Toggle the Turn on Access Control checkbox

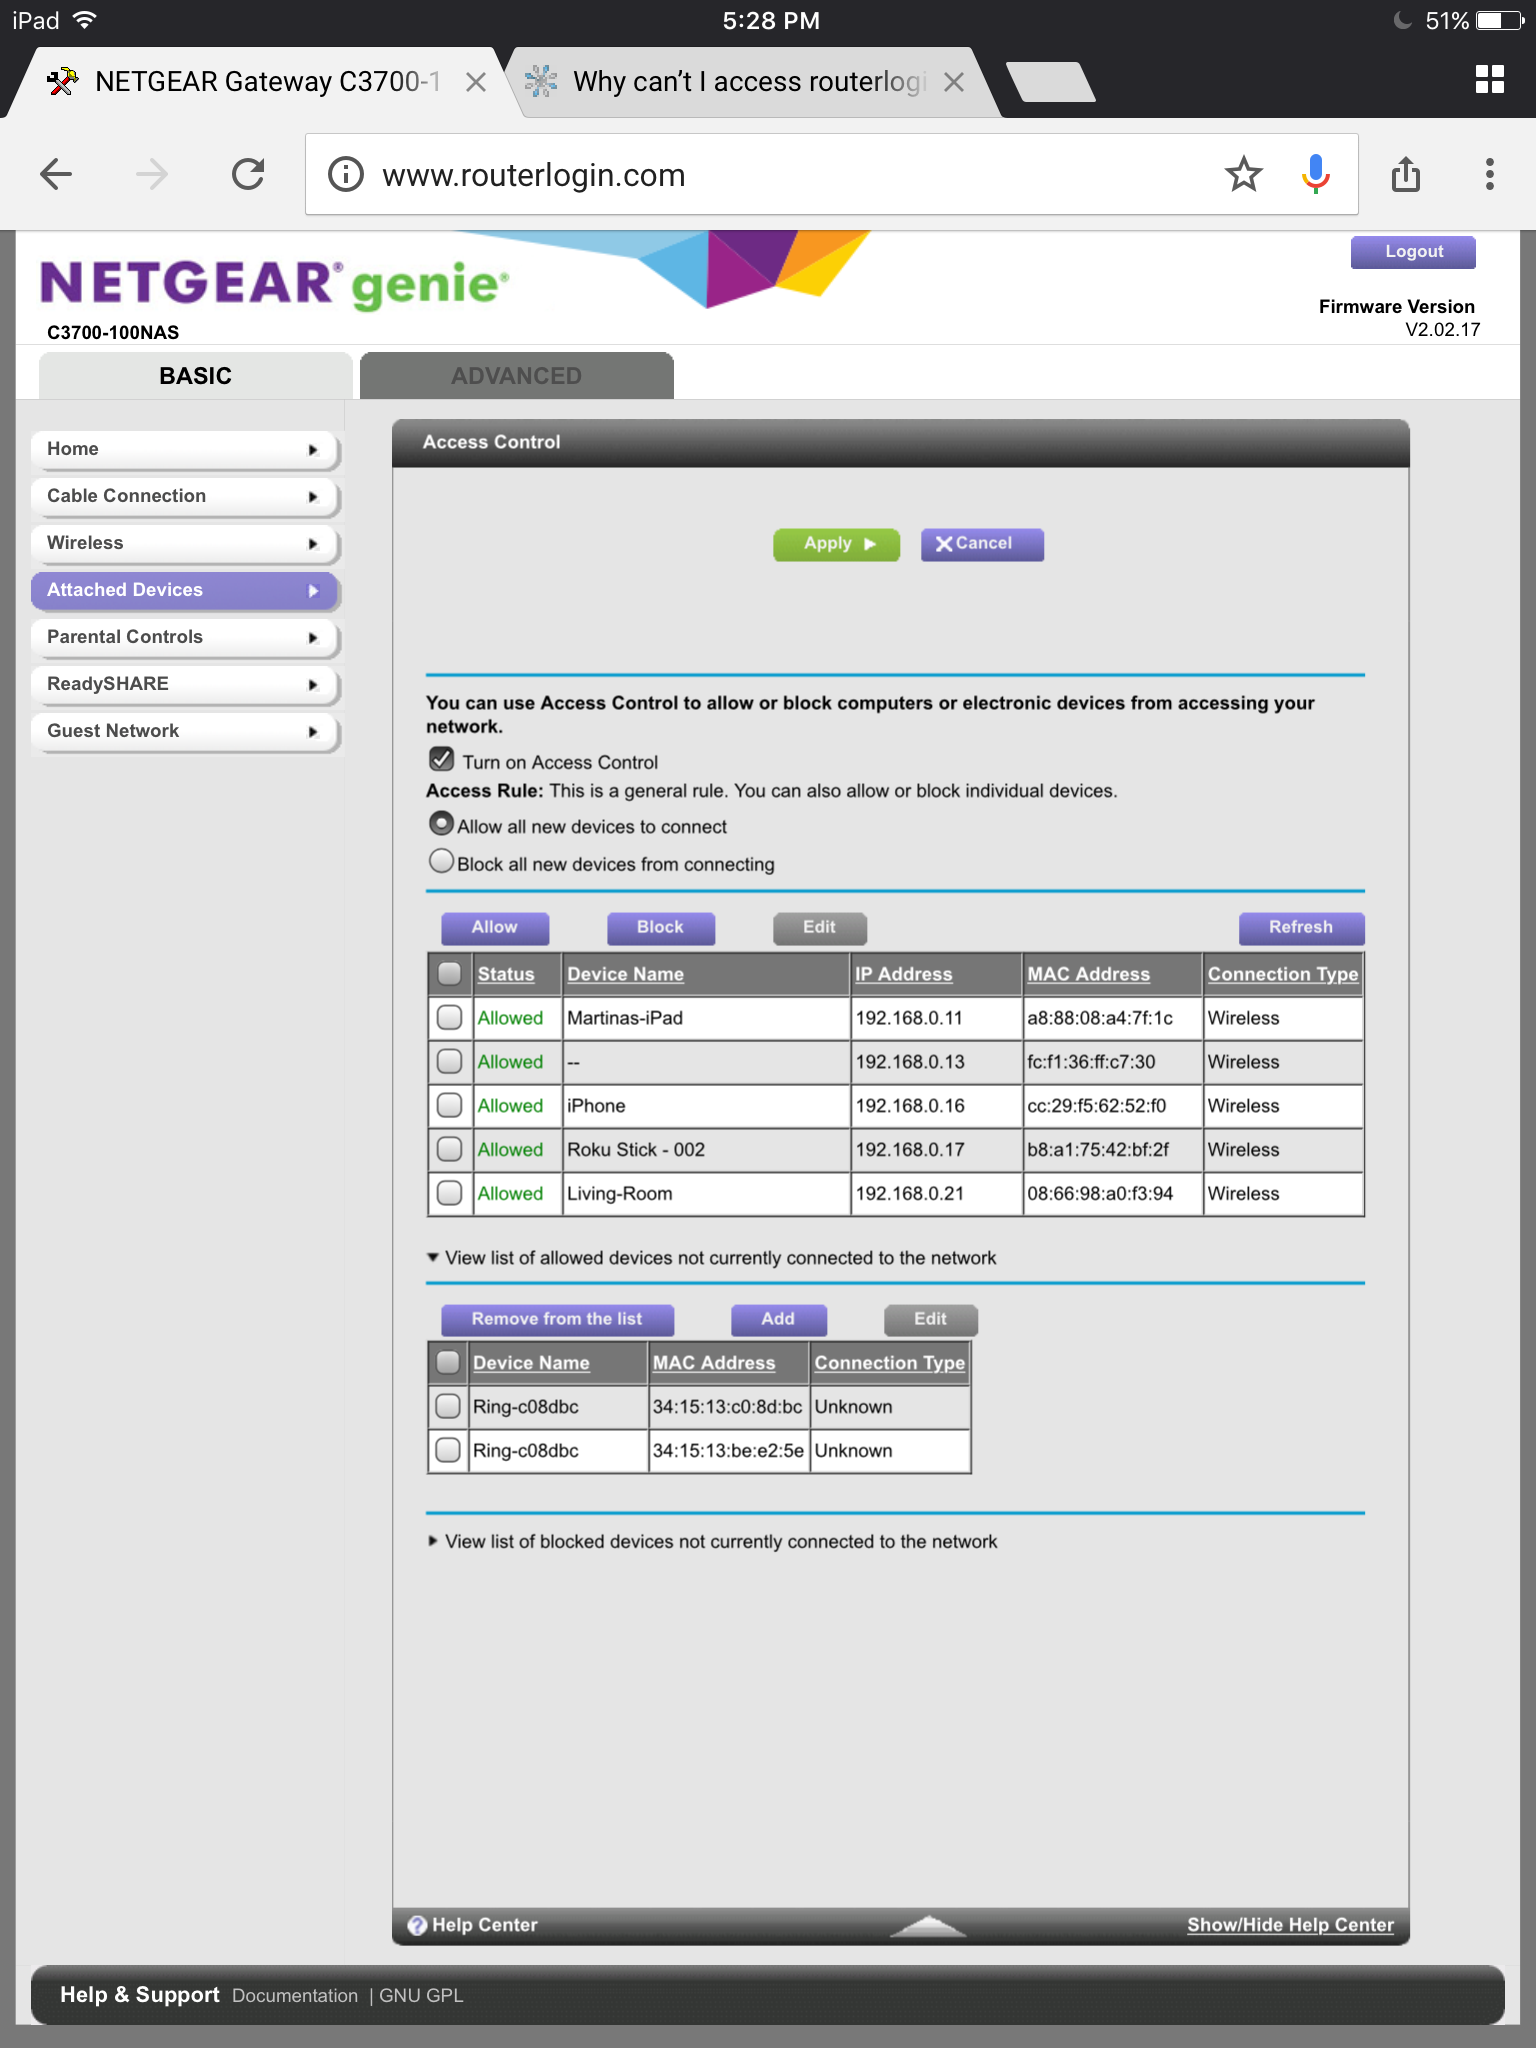[441, 760]
